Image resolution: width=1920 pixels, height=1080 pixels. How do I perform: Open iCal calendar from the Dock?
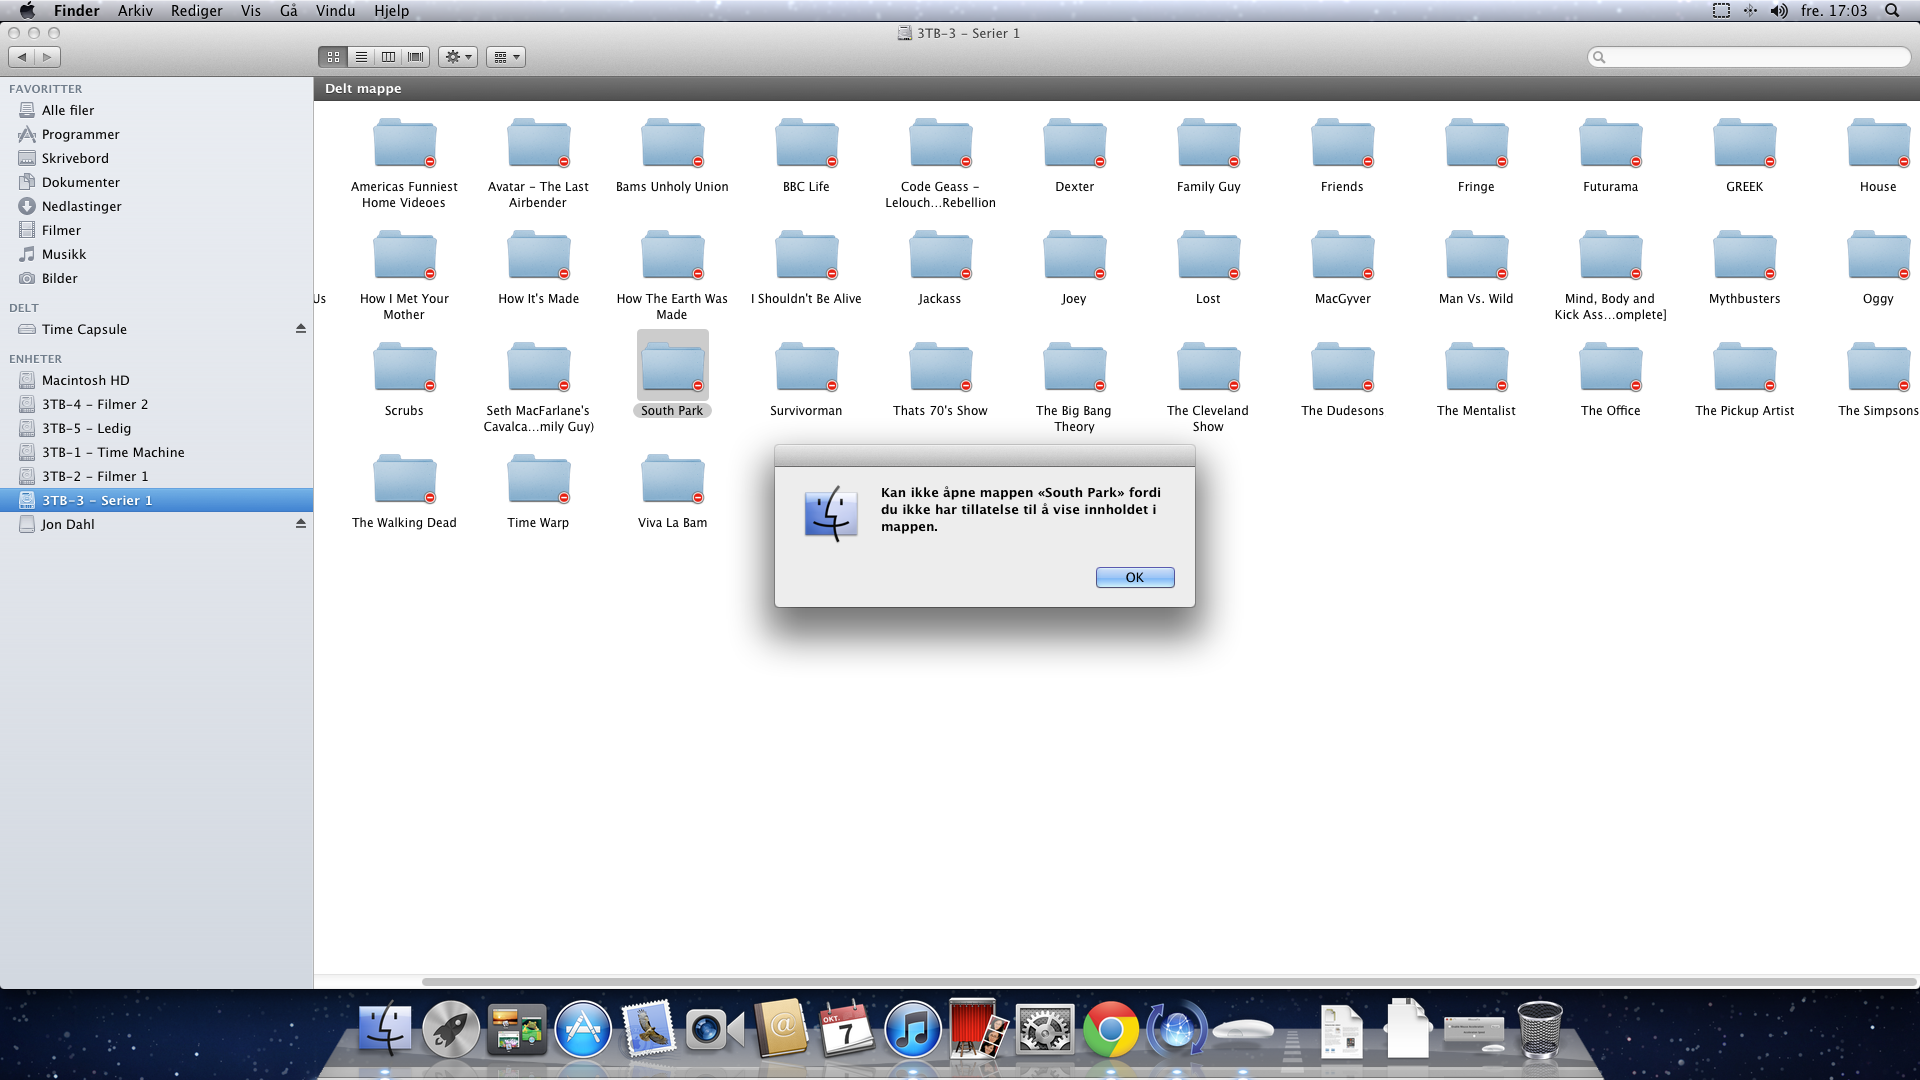click(846, 1029)
